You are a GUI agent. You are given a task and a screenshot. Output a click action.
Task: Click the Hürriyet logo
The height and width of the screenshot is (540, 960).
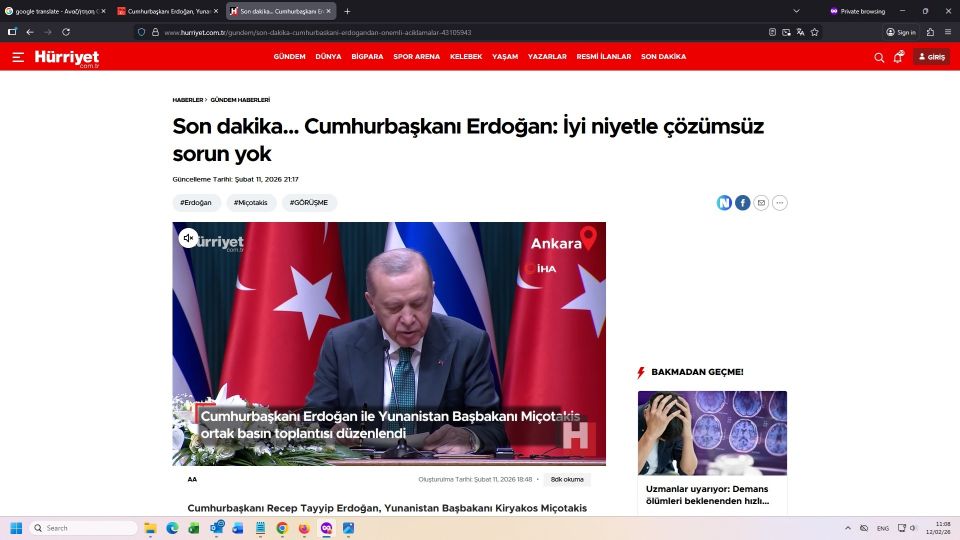pyautogui.click(x=67, y=58)
